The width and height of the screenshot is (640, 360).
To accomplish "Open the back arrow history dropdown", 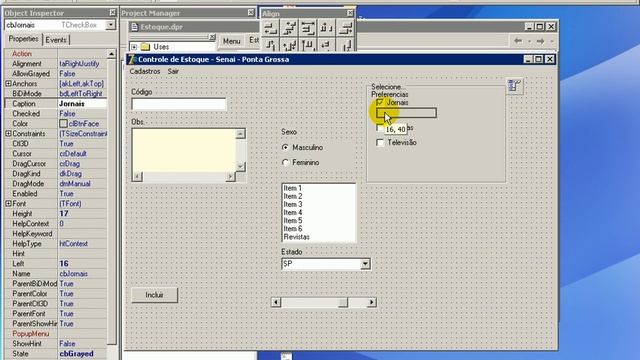I will click(529, 41).
